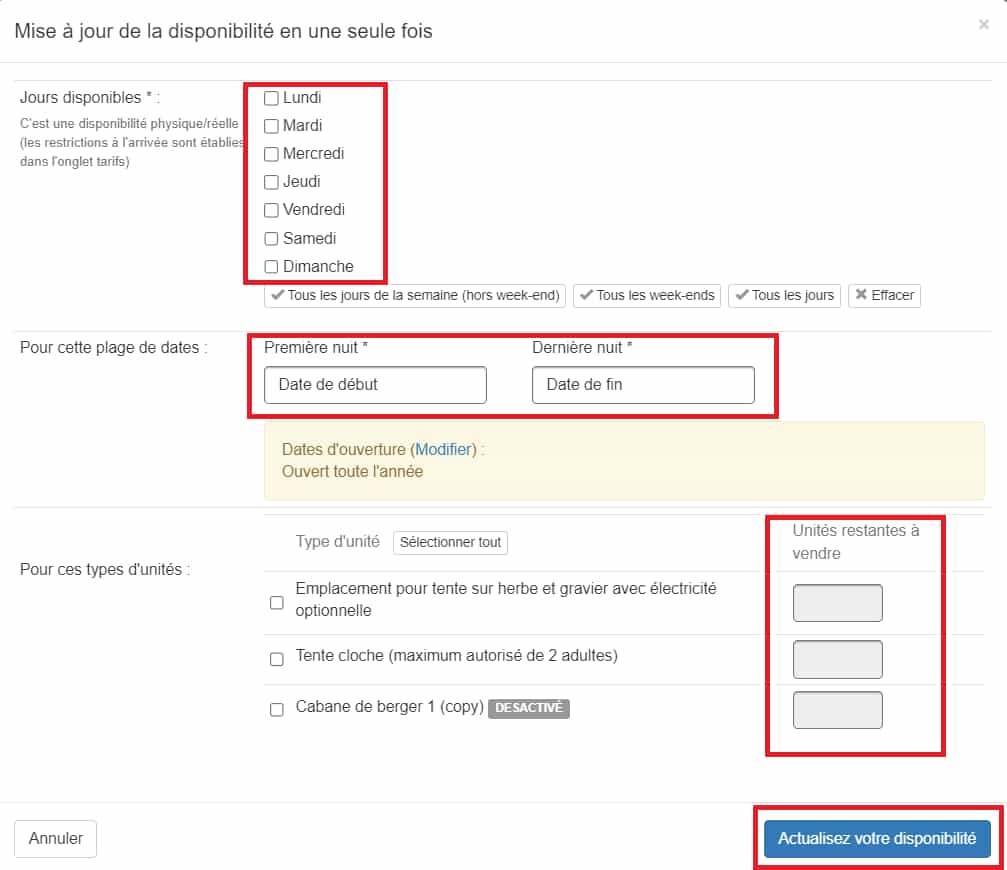Screen dimensions: 1007x870
Task: Click the 'Unités restantes à vendre' header
Action: (855, 542)
